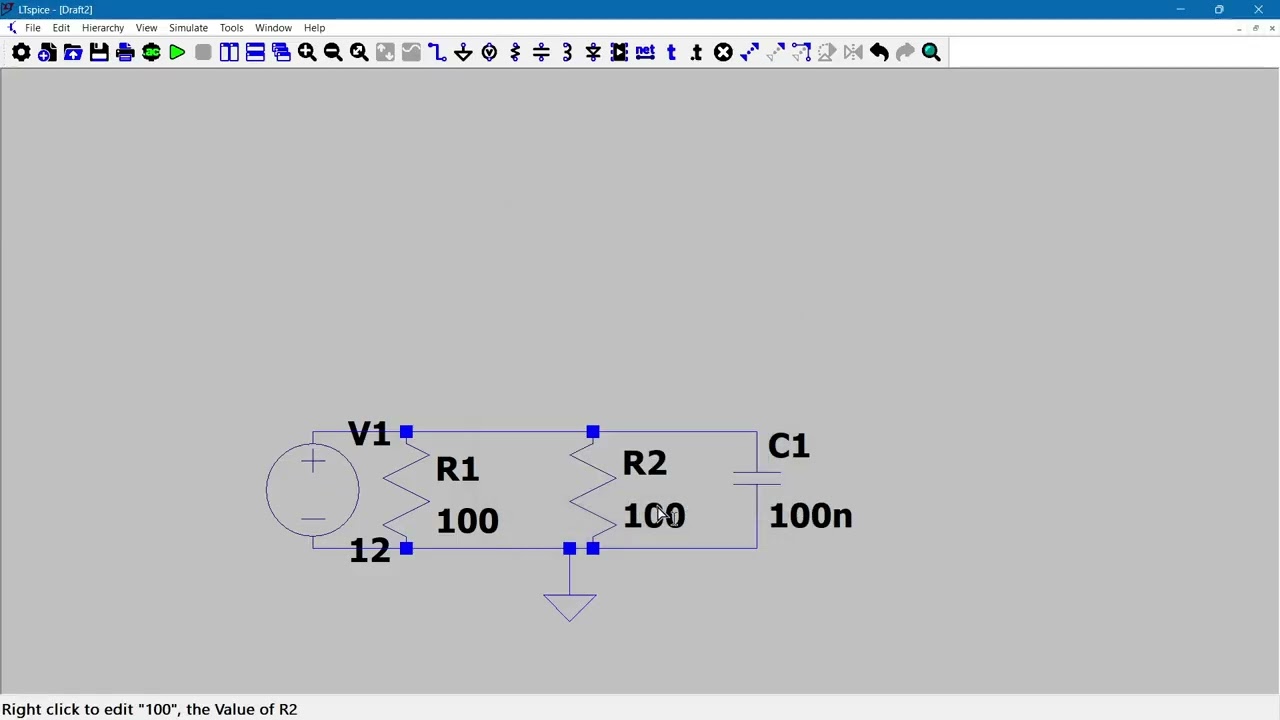The width and height of the screenshot is (1280, 720).
Task: Click the R1 resistor label
Action: 457,469
